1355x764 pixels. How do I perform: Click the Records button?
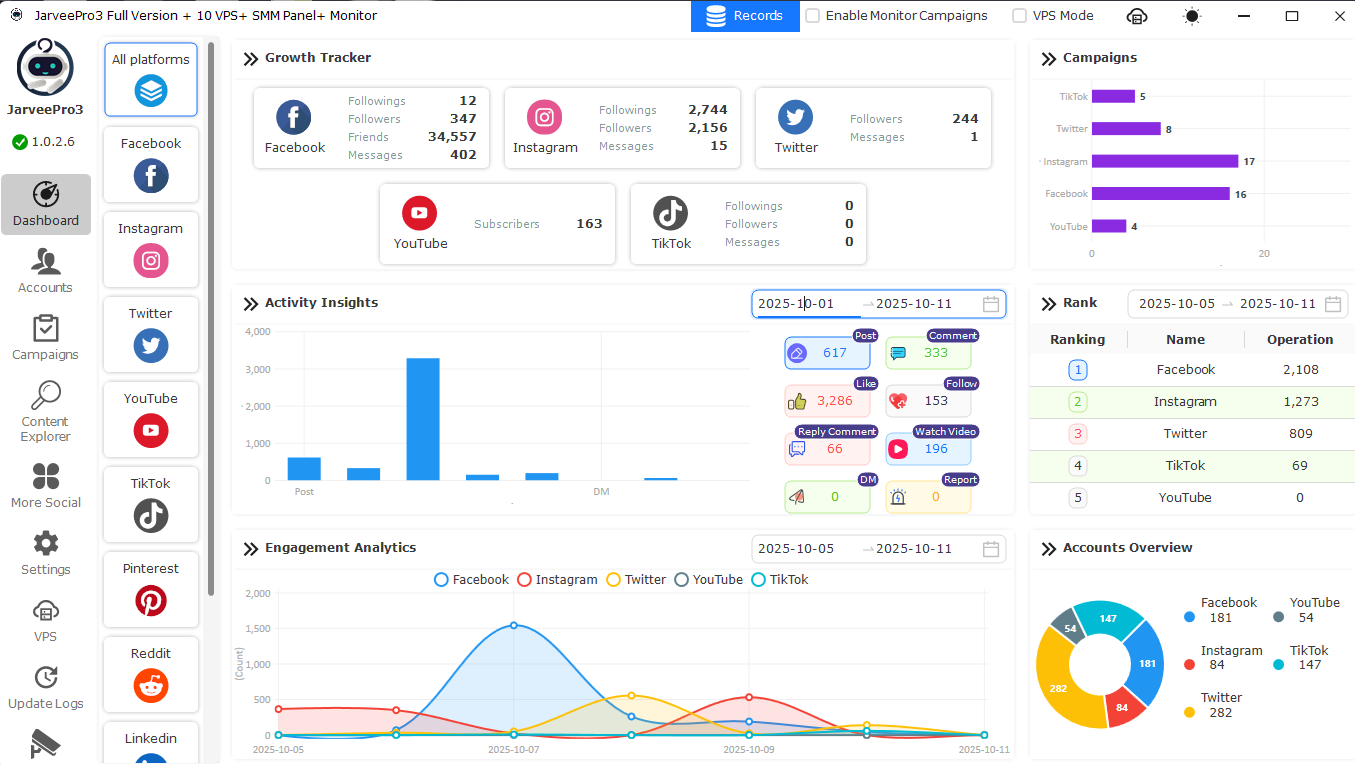coord(745,16)
